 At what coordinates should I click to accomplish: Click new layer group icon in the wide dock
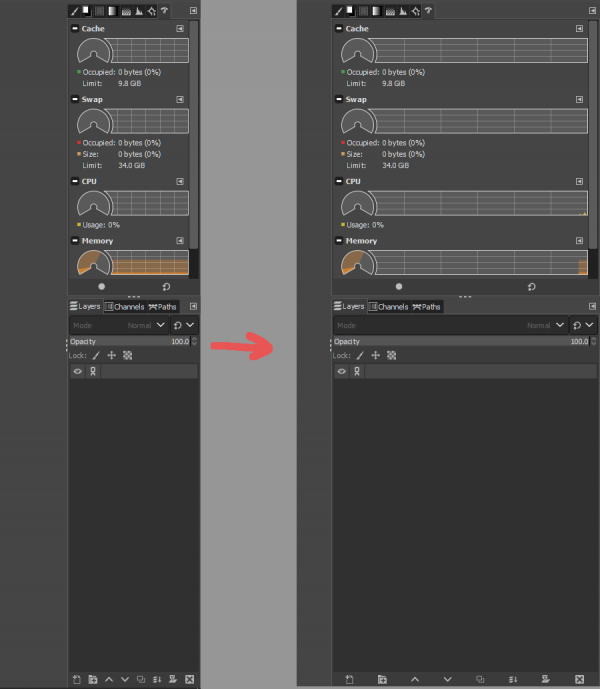click(x=382, y=679)
